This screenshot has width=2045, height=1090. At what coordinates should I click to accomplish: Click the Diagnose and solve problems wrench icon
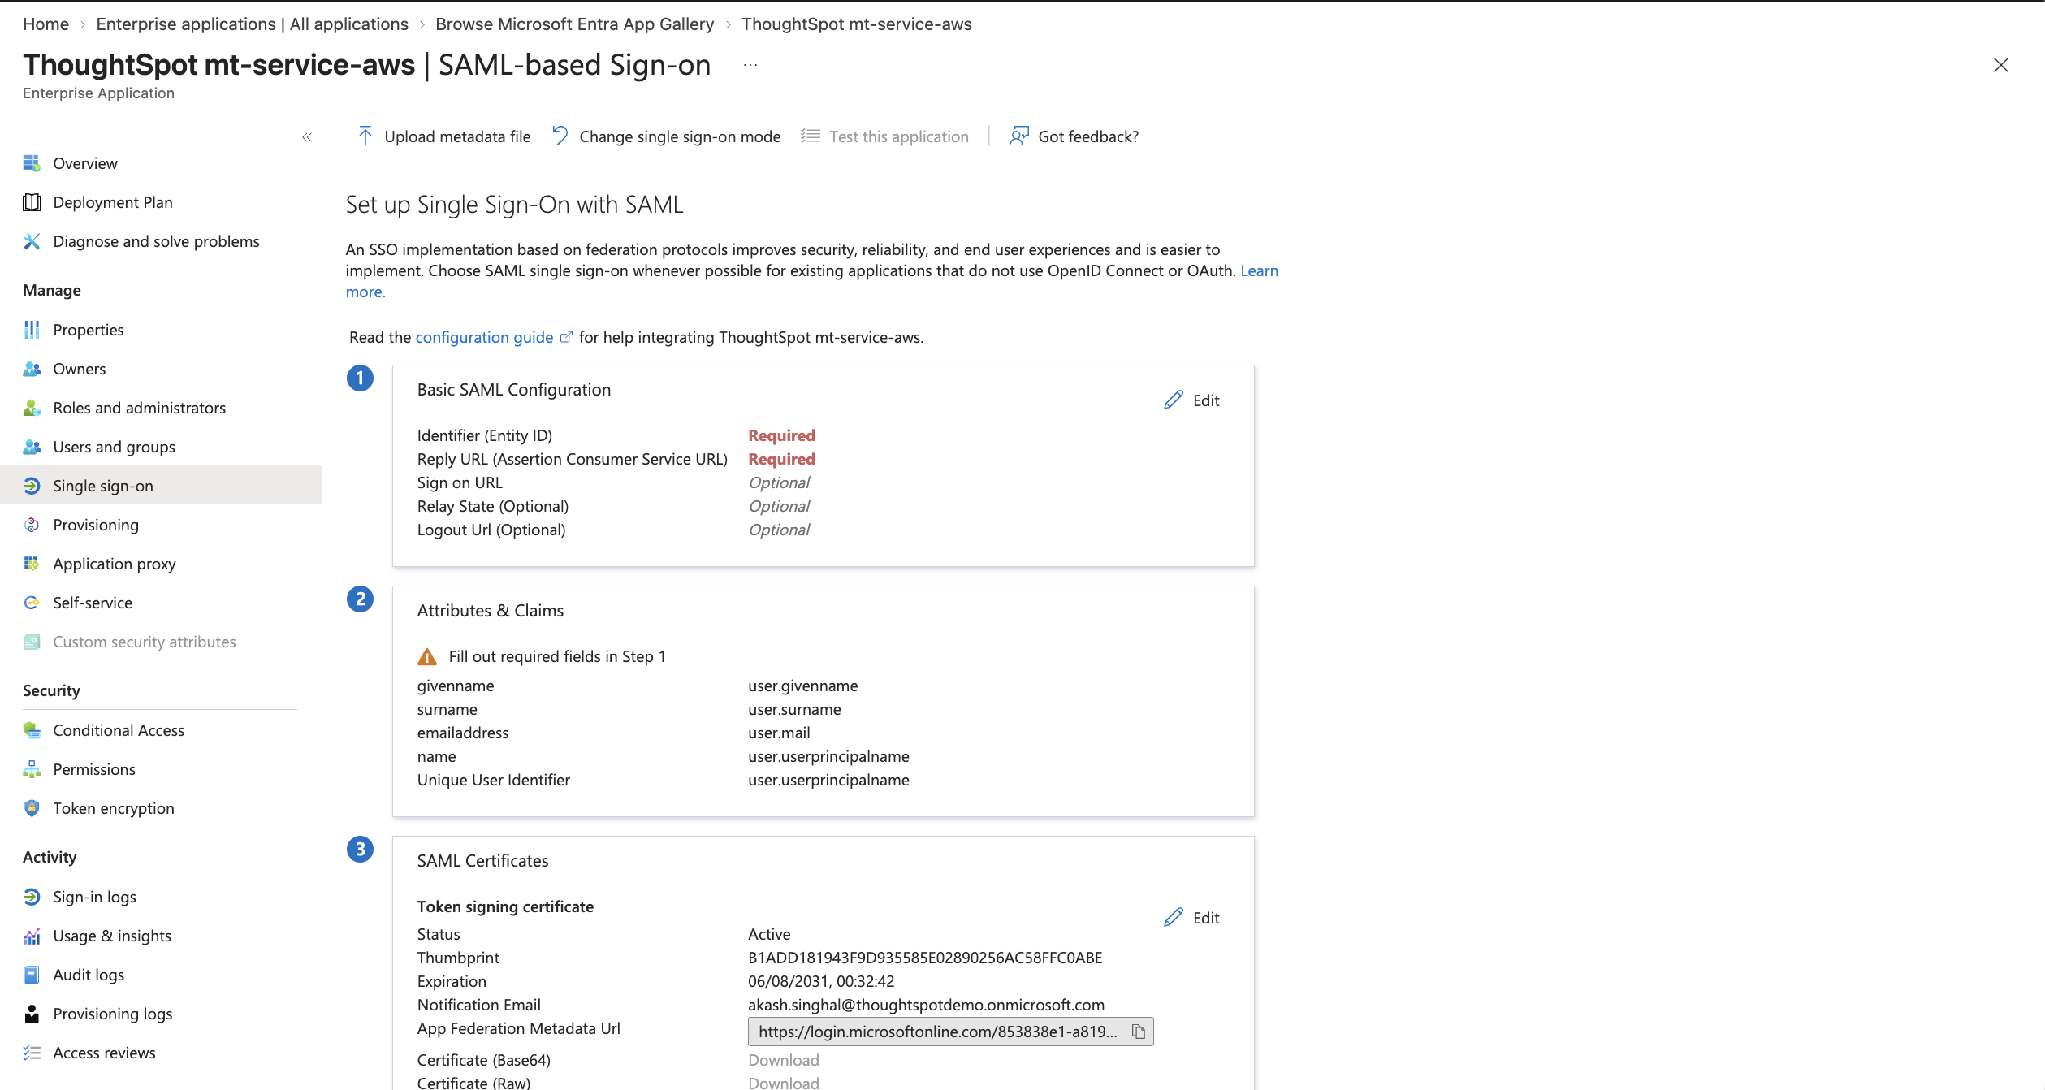pyautogui.click(x=32, y=241)
